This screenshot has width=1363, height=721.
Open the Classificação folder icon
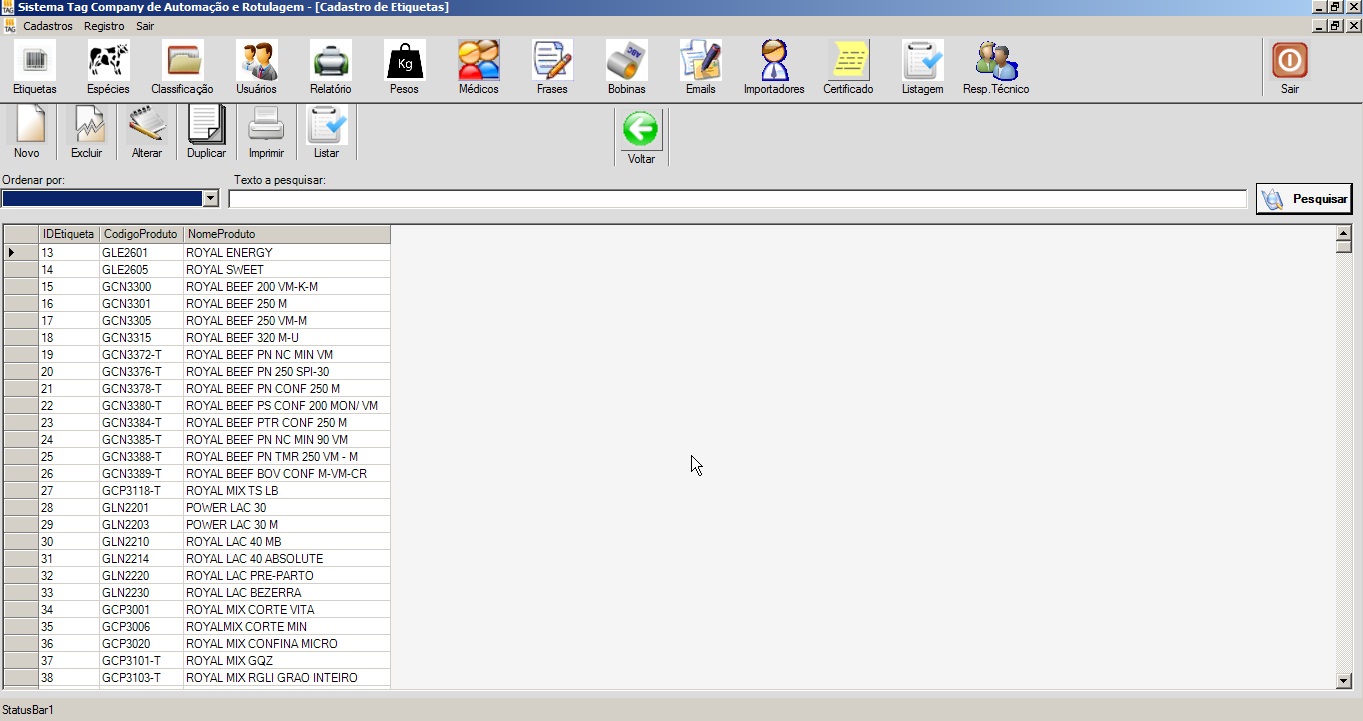(182, 61)
